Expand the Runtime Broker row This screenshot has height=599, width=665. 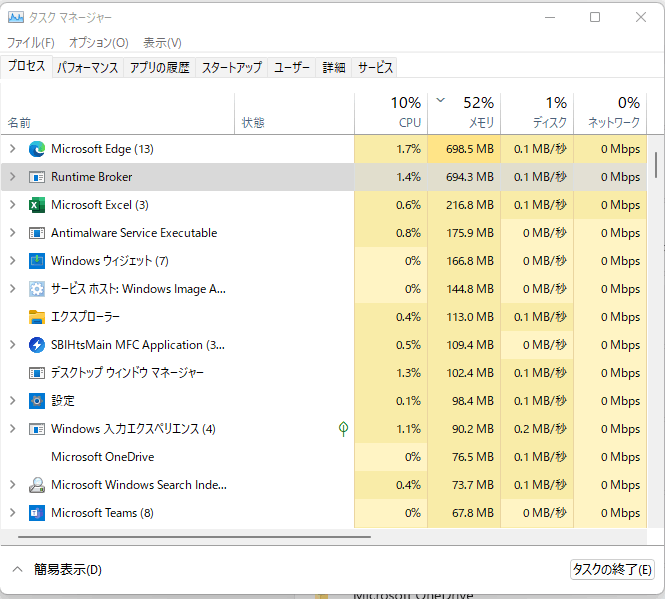pos(13,177)
